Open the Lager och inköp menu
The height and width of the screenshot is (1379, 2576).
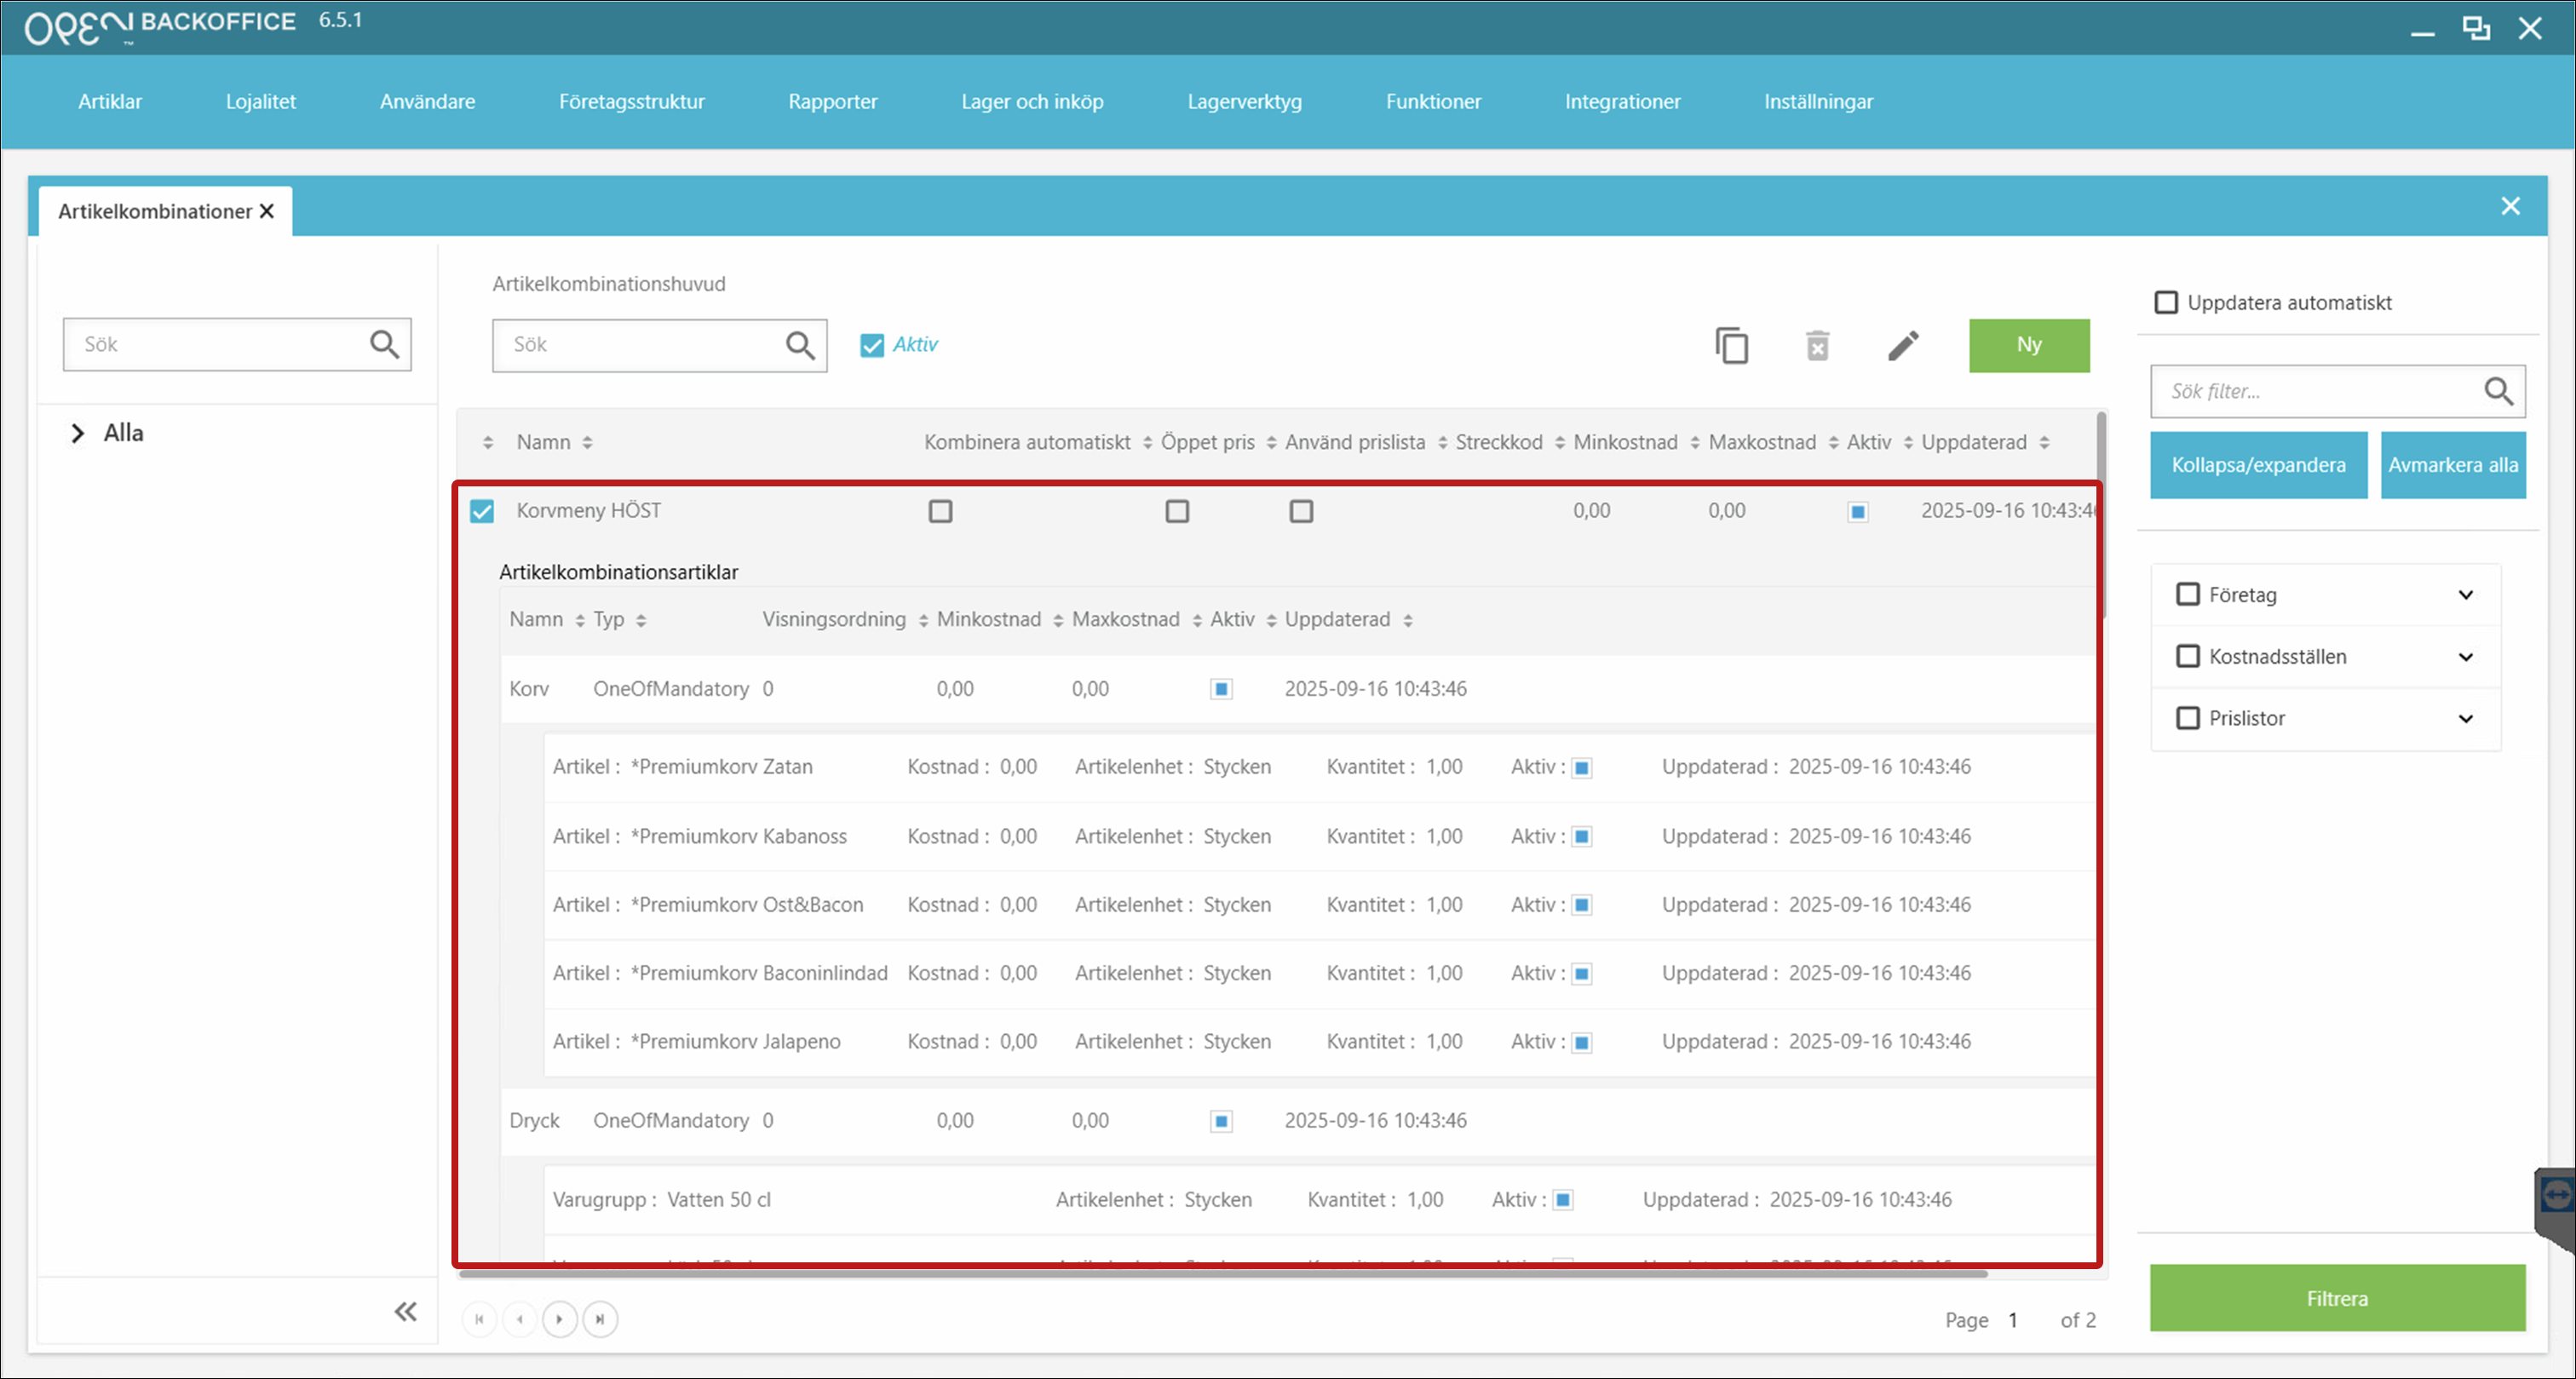[1032, 102]
